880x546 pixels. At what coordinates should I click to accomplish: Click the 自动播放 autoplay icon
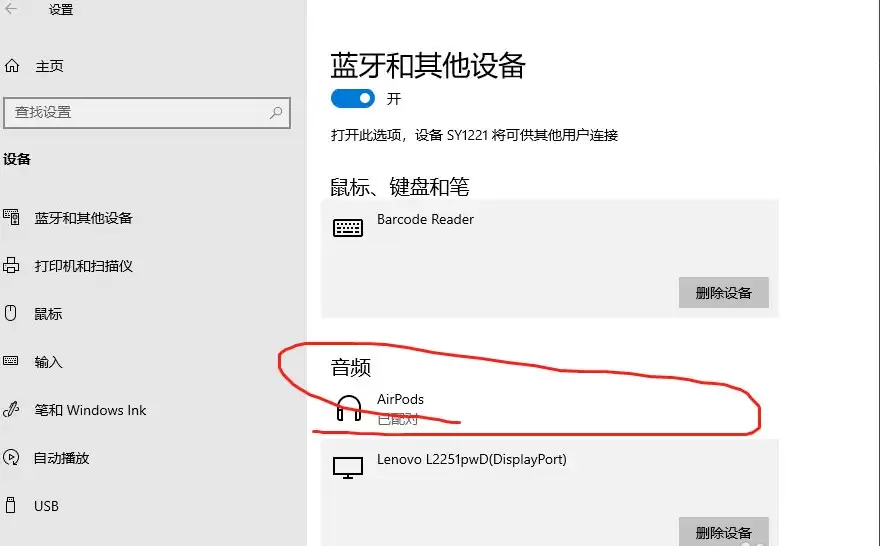click(12, 458)
